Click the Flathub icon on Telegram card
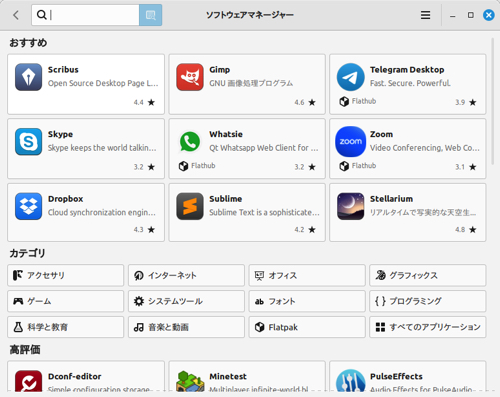This screenshot has height=397, width=500. coord(344,101)
